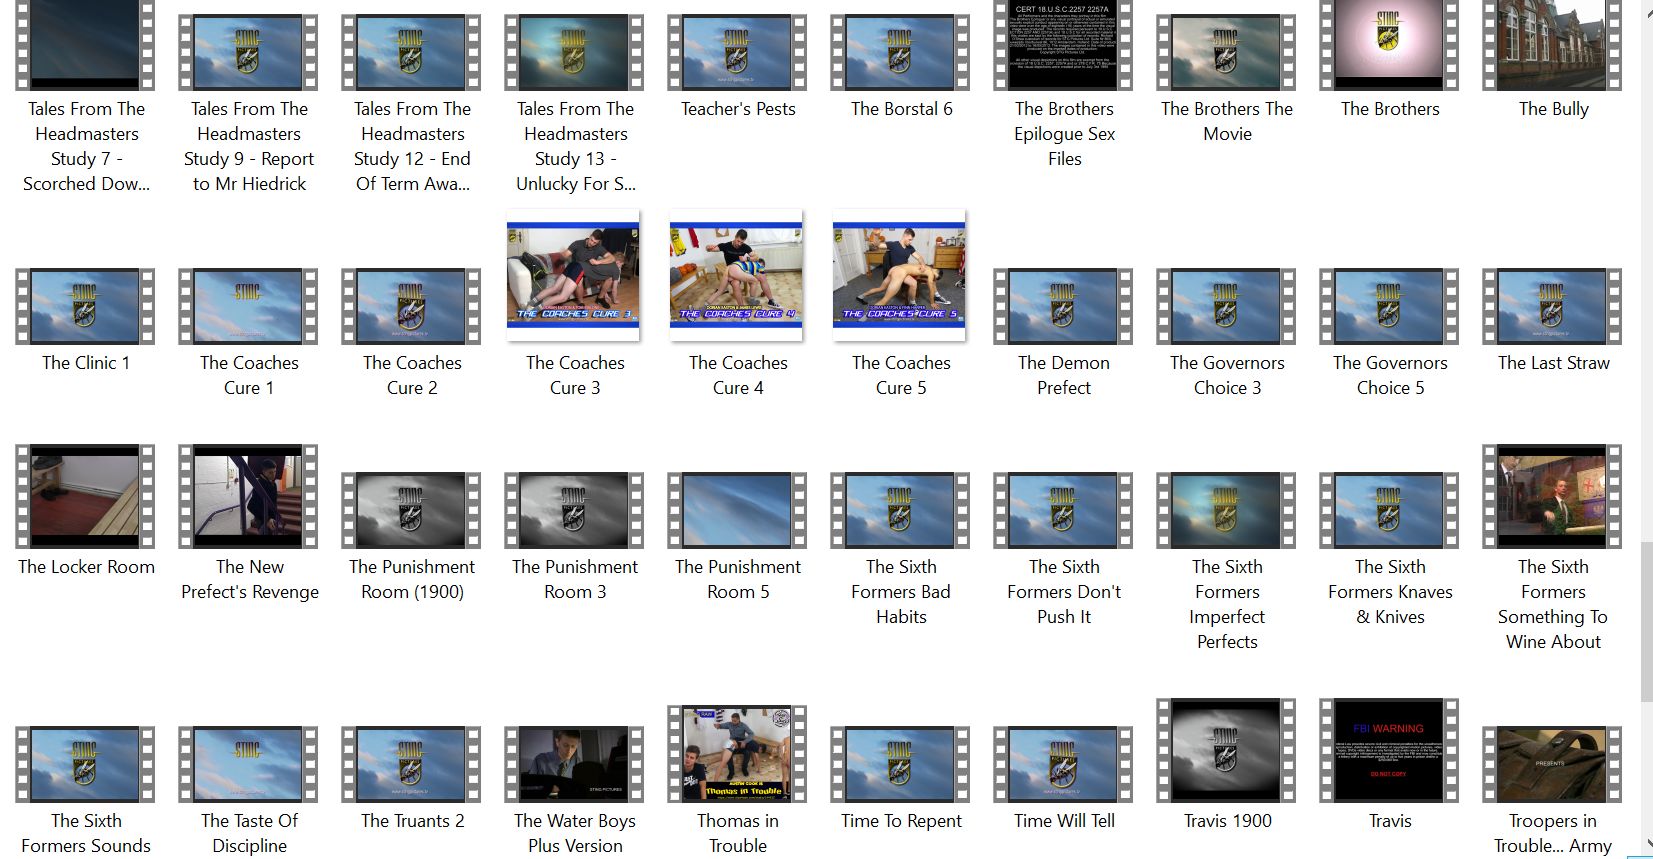Select The Water Boys Plus Version thumbnail
Screen dimensions: 1653x859
(574, 765)
